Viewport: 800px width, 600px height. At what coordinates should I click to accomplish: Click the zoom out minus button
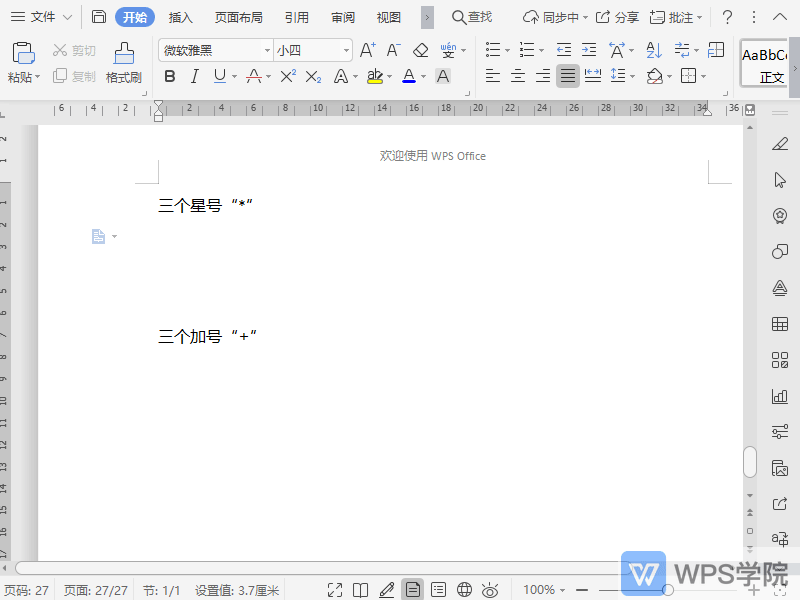[582, 590]
